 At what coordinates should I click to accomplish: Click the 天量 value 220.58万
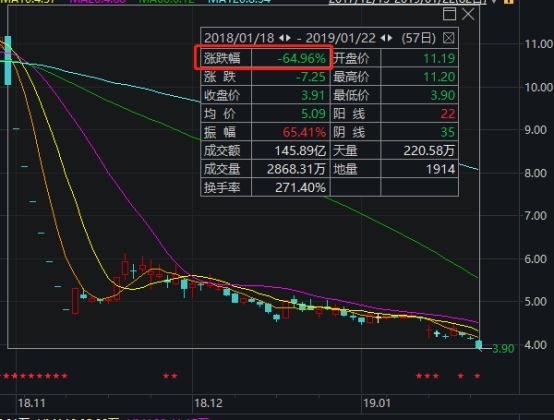point(429,151)
